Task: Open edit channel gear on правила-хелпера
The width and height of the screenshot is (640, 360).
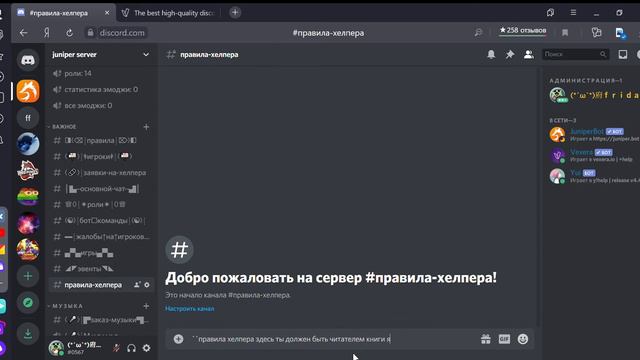Action: [147, 285]
